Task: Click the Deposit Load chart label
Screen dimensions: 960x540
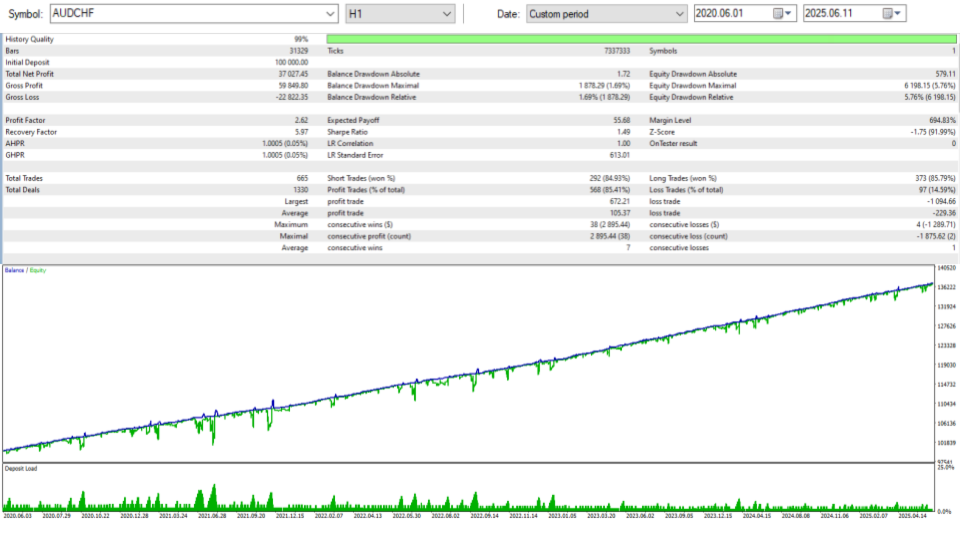Action: (x=21, y=468)
